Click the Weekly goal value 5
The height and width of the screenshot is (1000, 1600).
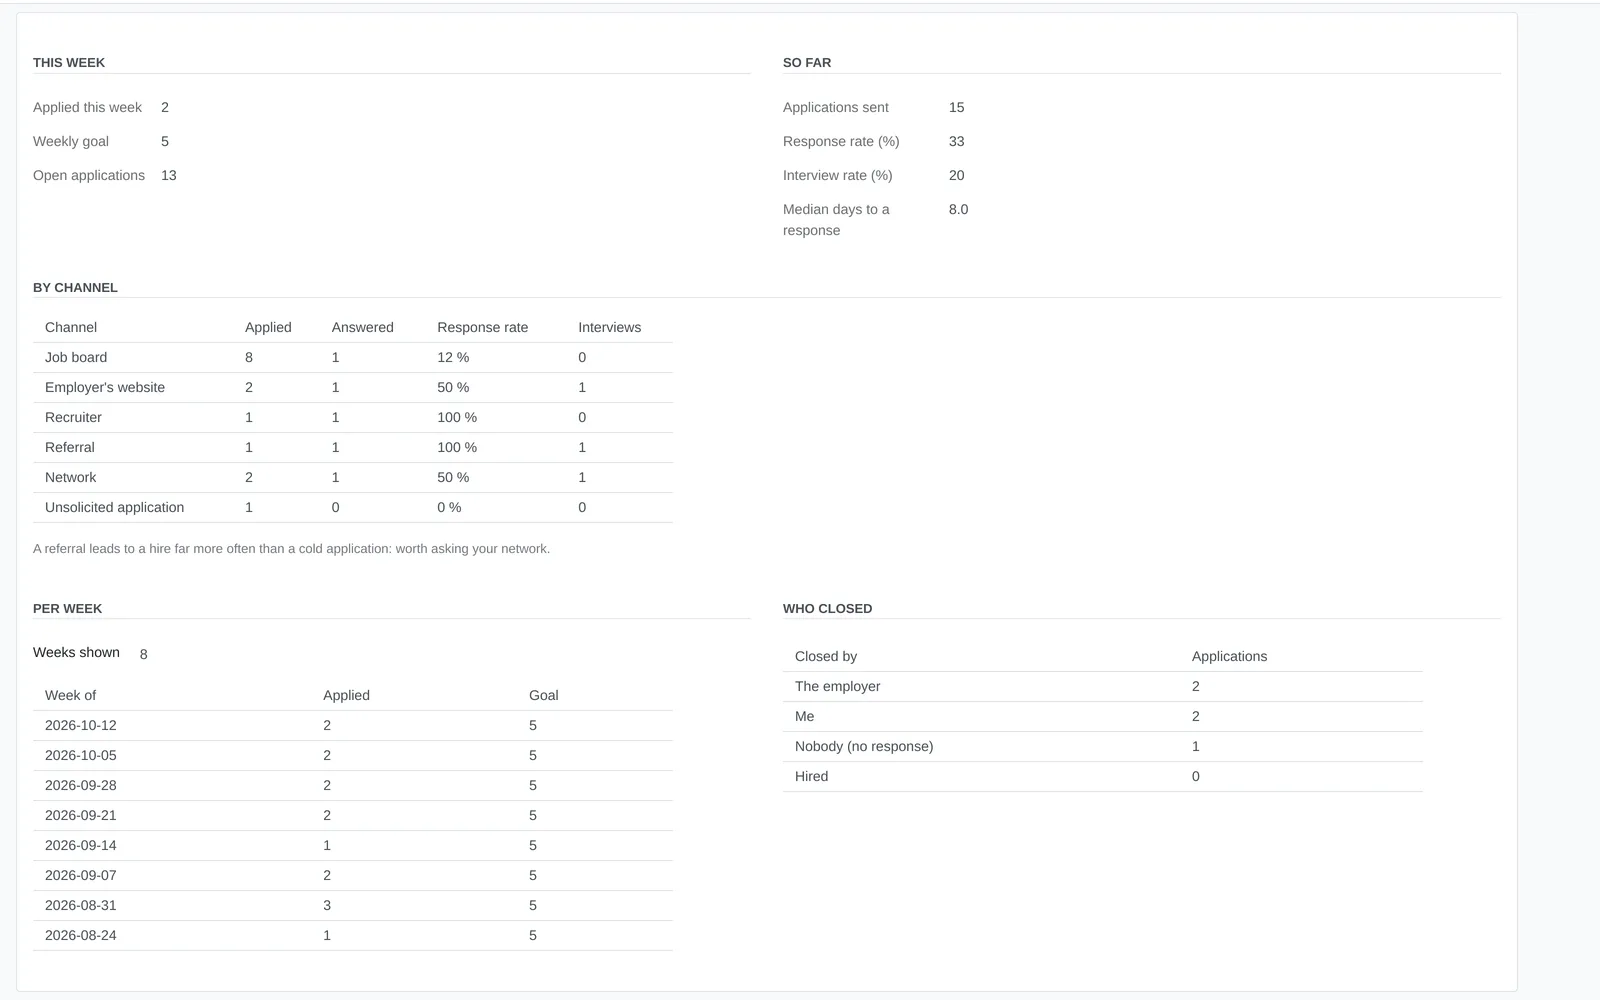pyautogui.click(x=165, y=141)
